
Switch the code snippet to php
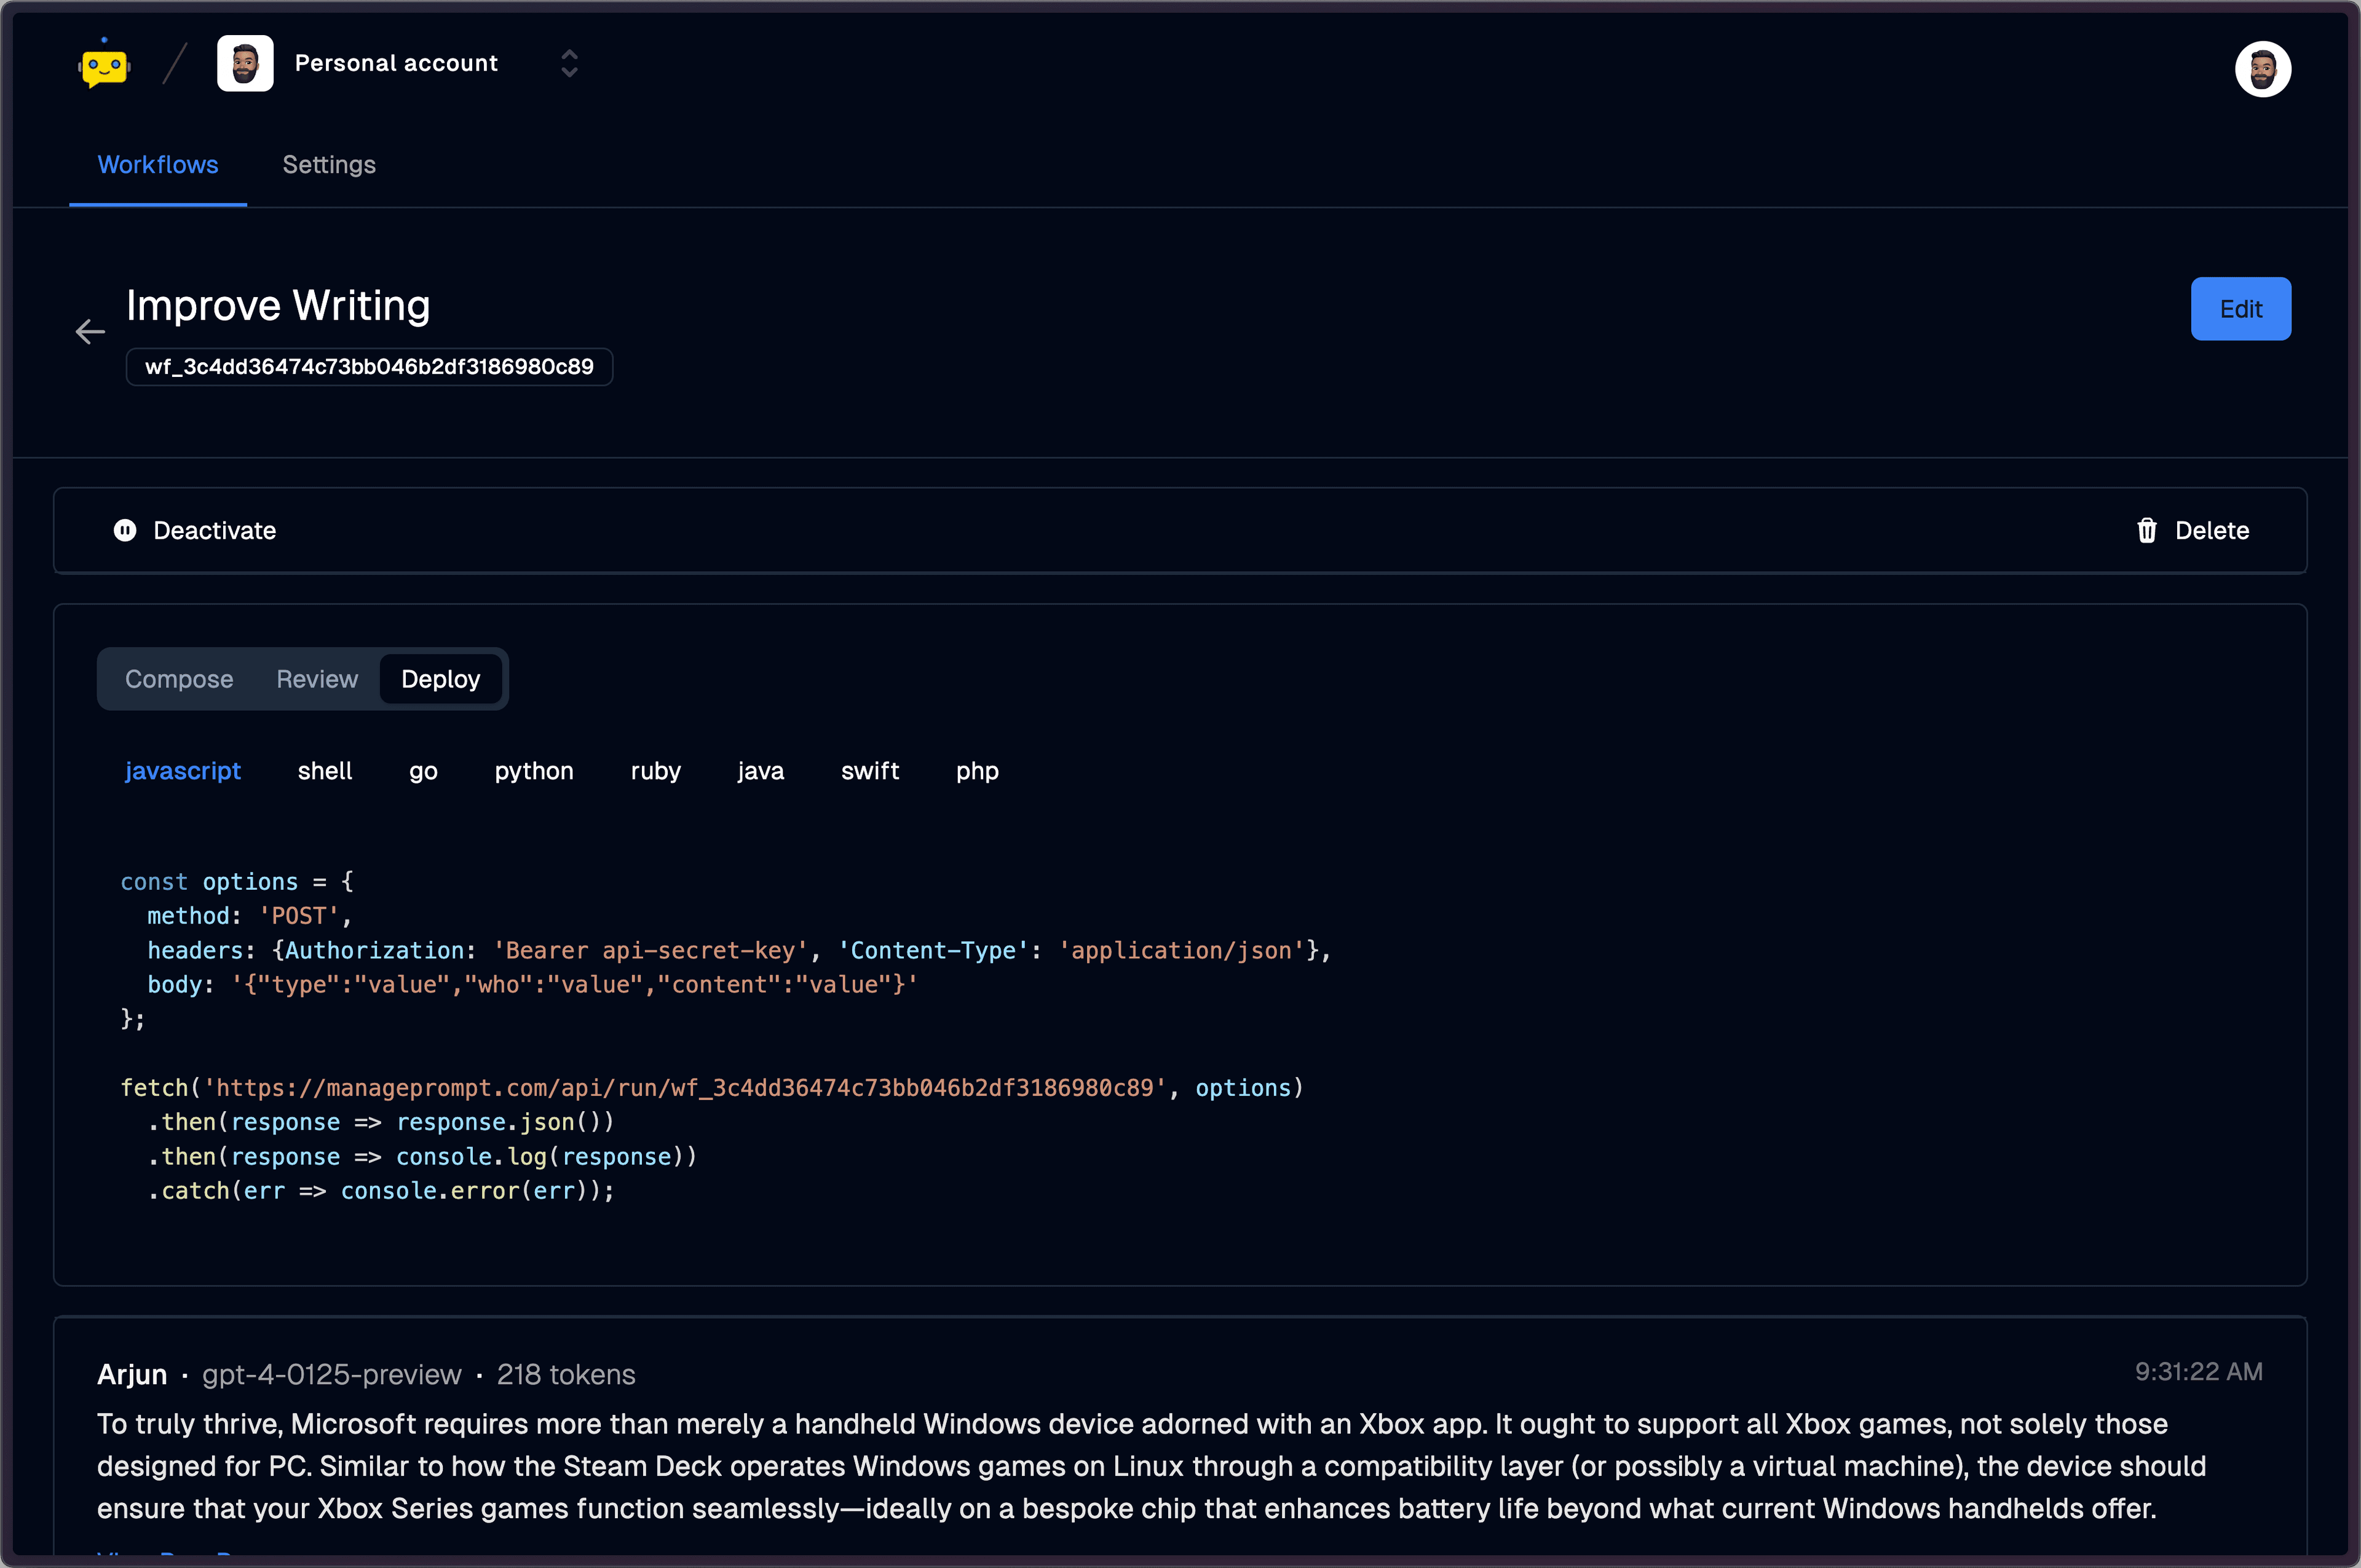click(x=977, y=771)
